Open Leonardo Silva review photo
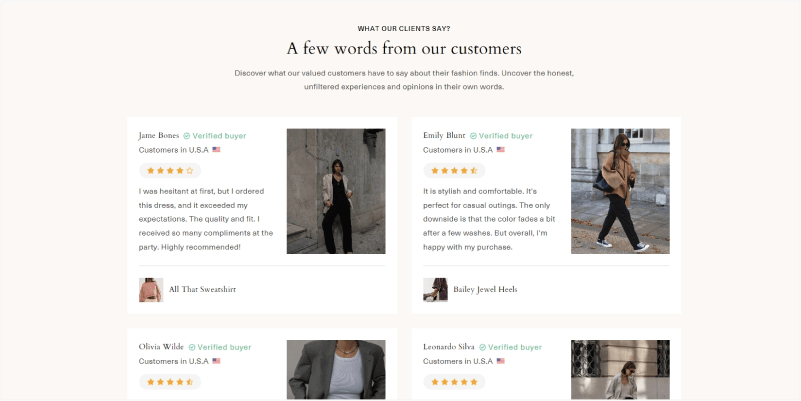801x401 pixels. click(620, 370)
